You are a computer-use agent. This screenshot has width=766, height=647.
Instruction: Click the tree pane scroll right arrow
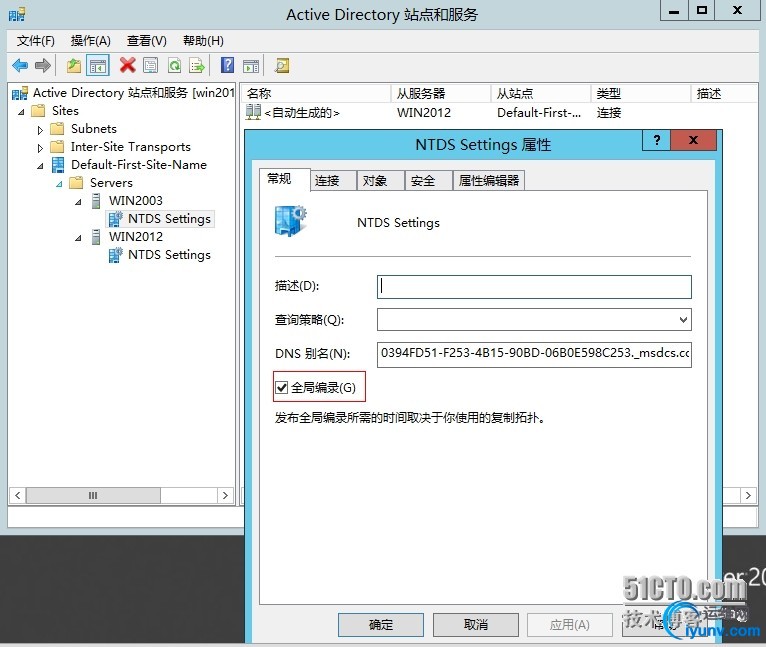click(225, 496)
